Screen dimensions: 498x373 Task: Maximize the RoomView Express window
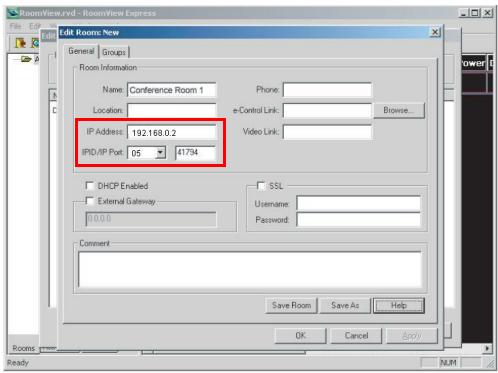[475, 13]
